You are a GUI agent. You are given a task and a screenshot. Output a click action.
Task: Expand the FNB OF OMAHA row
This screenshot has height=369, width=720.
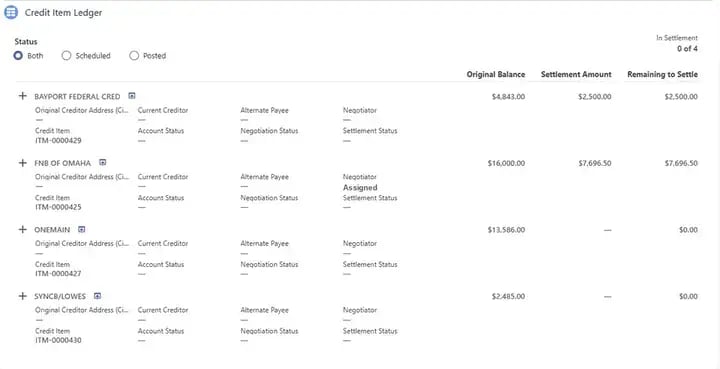pyautogui.click(x=22, y=163)
